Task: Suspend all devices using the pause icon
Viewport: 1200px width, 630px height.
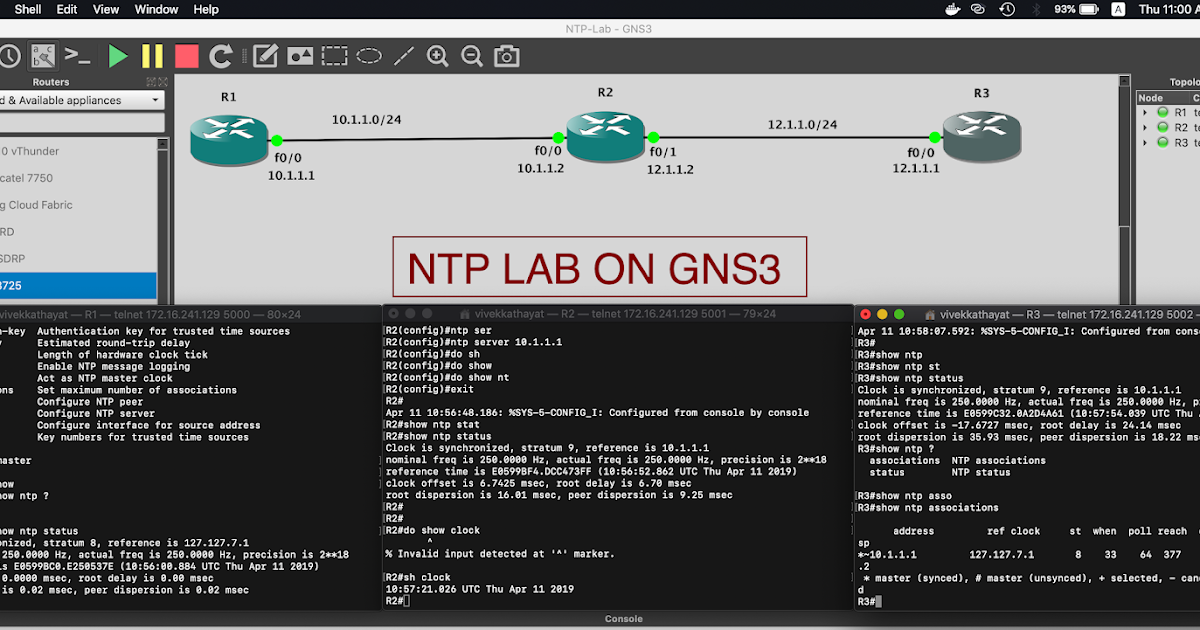Action: [150, 56]
